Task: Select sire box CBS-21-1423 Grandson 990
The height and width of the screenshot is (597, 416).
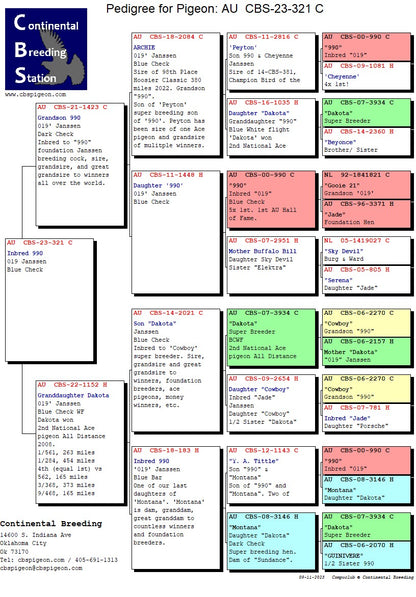Action: [x=80, y=164]
